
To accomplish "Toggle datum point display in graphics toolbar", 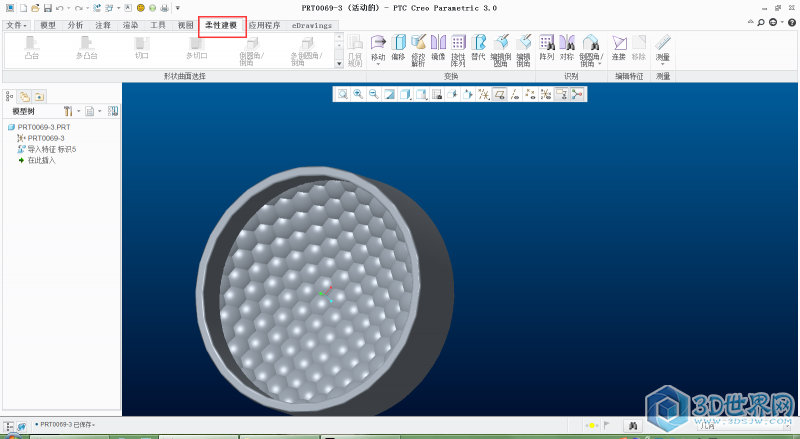I will tap(530, 94).
